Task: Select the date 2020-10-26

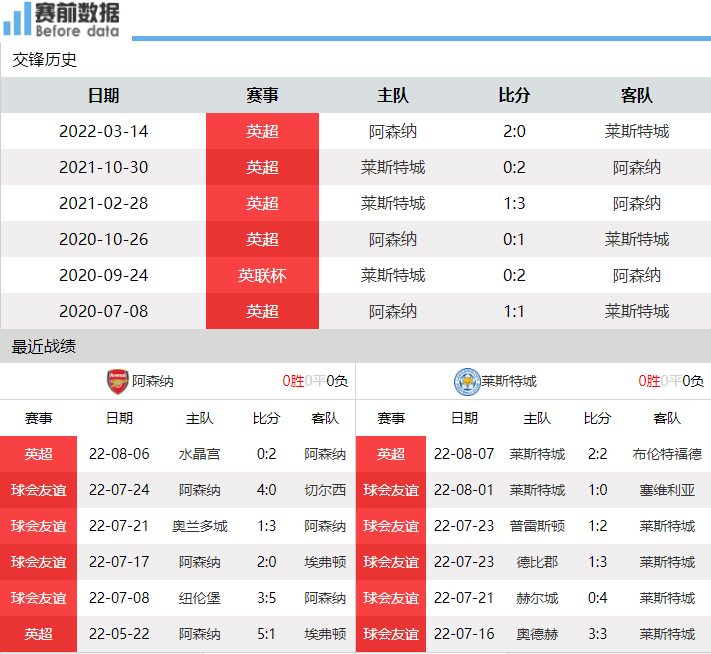Action: 103,239
